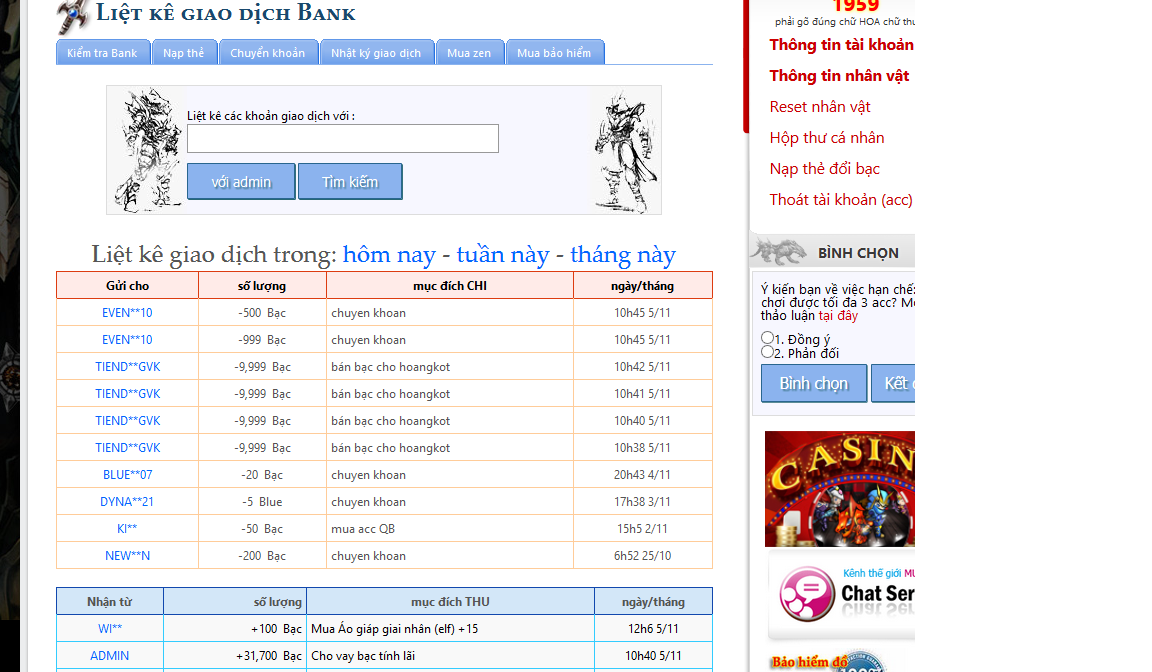Open TIEND**GVK in the 10h38 row
Image resolution: width=1152 pixels, height=672 pixels.
(x=128, y=448)
